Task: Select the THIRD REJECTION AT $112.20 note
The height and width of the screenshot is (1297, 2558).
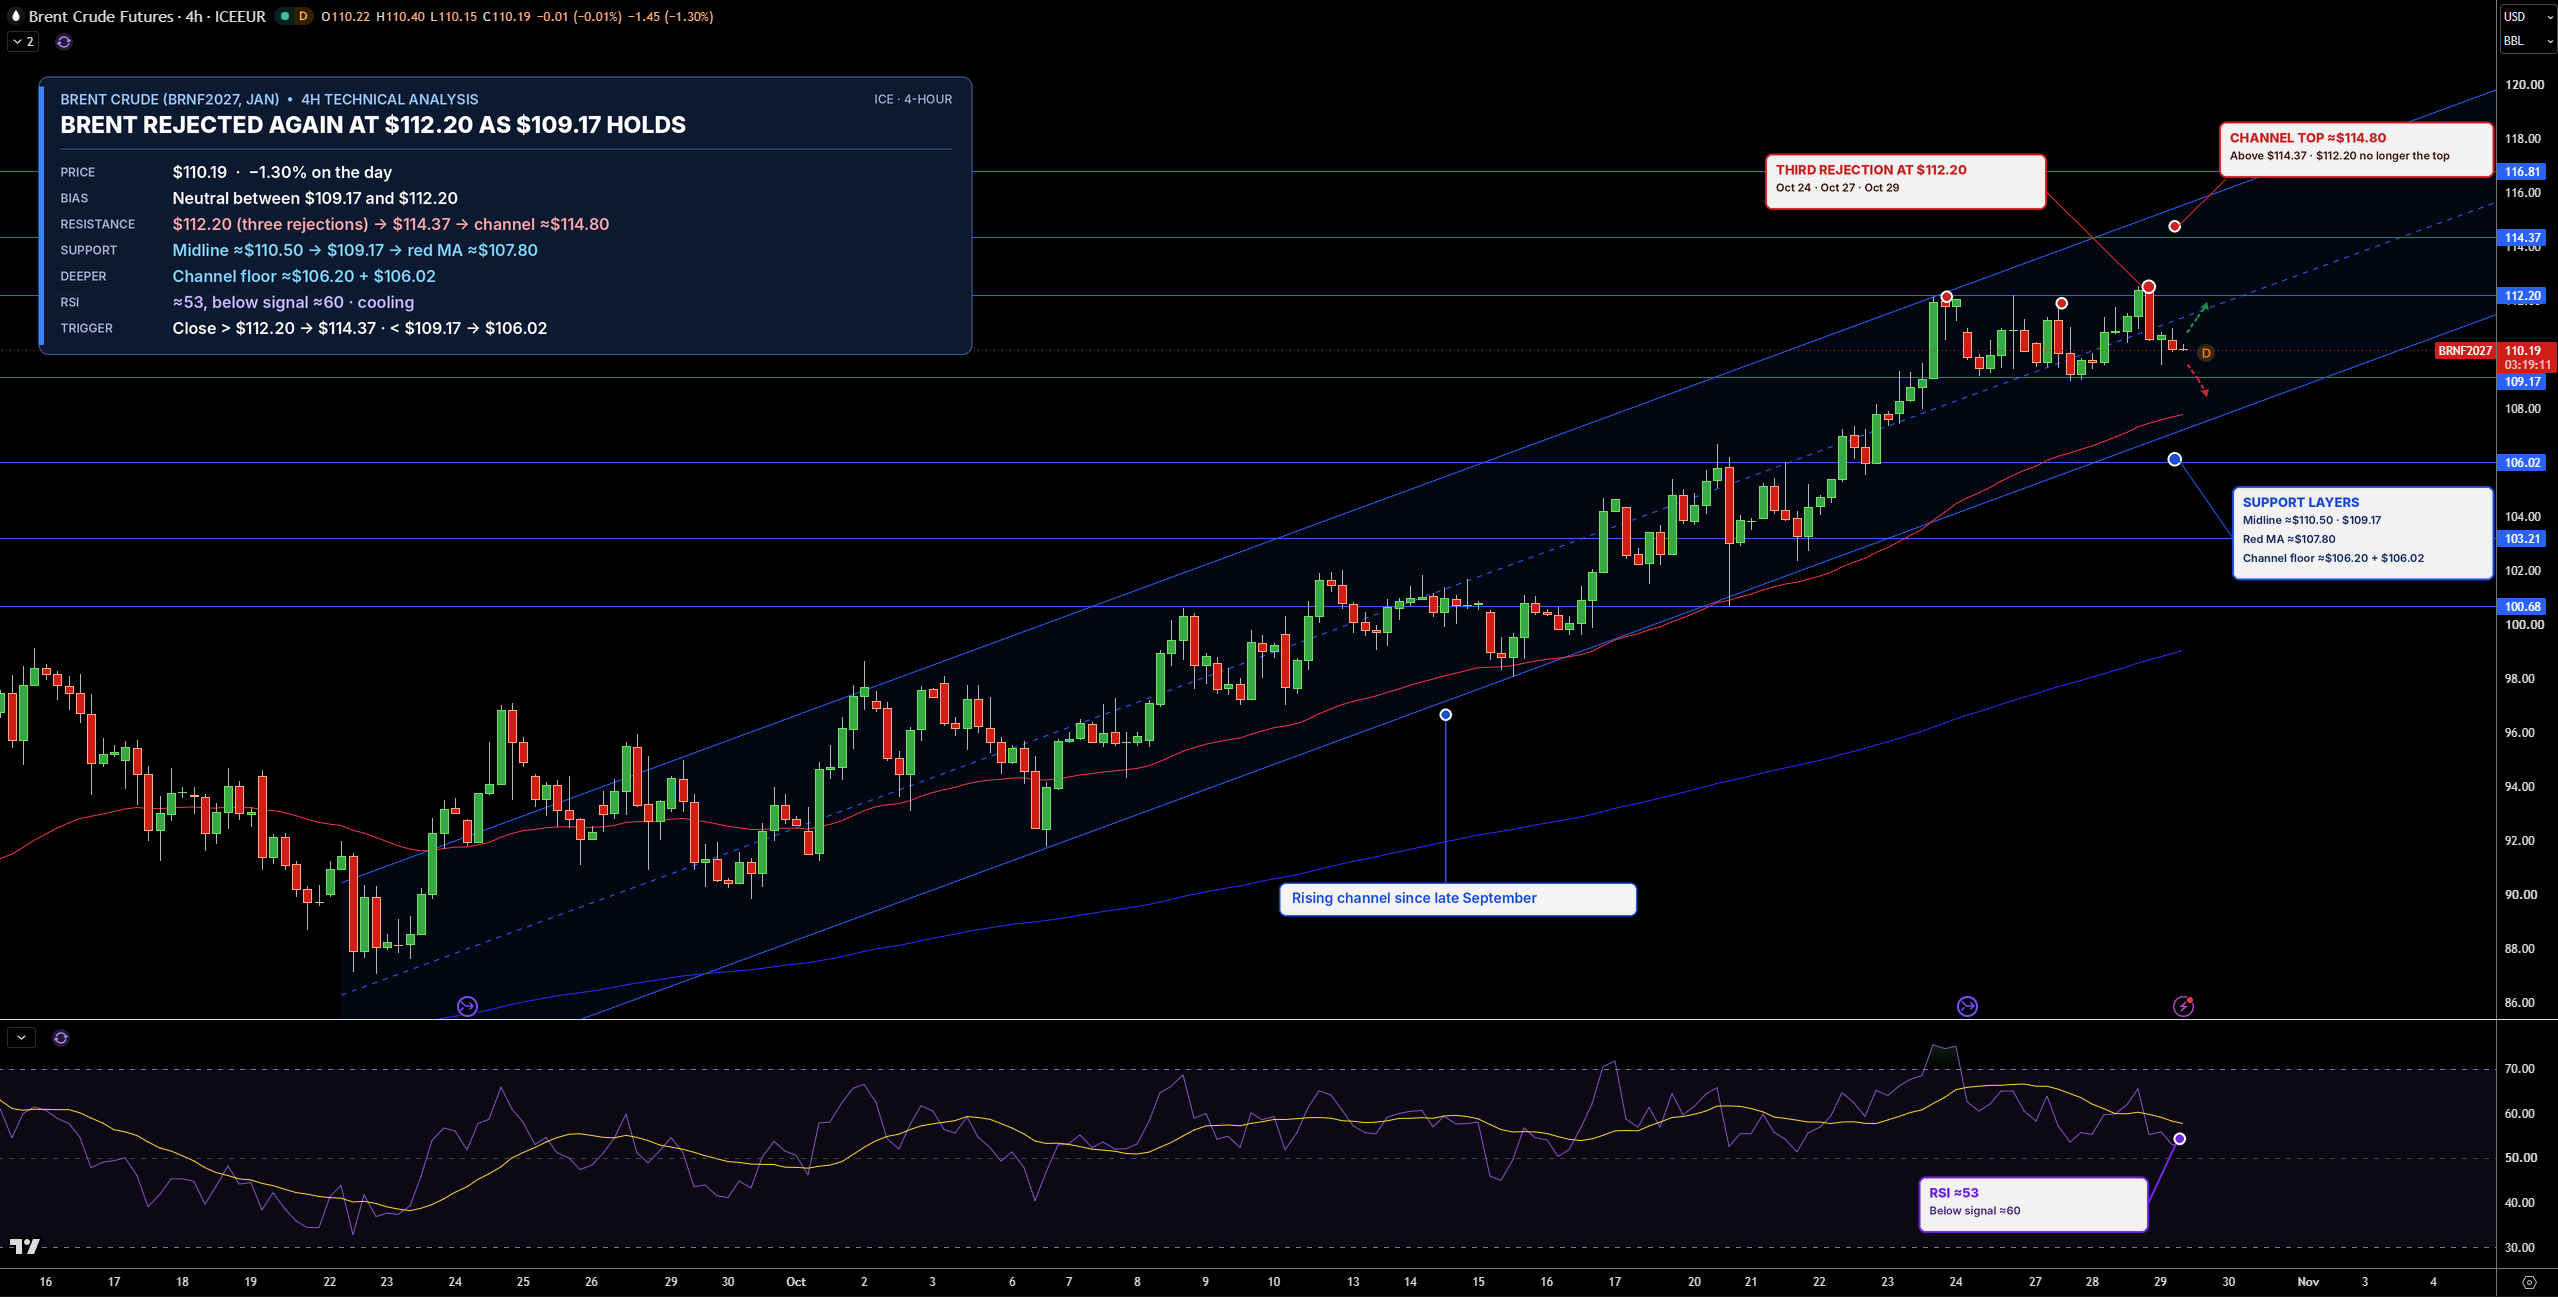Action: coord(1905,181)
